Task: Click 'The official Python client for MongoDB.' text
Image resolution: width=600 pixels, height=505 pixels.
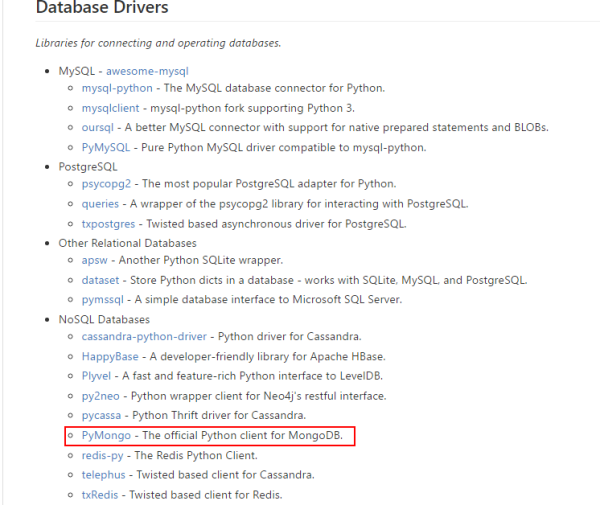Action: coord(243,435)
